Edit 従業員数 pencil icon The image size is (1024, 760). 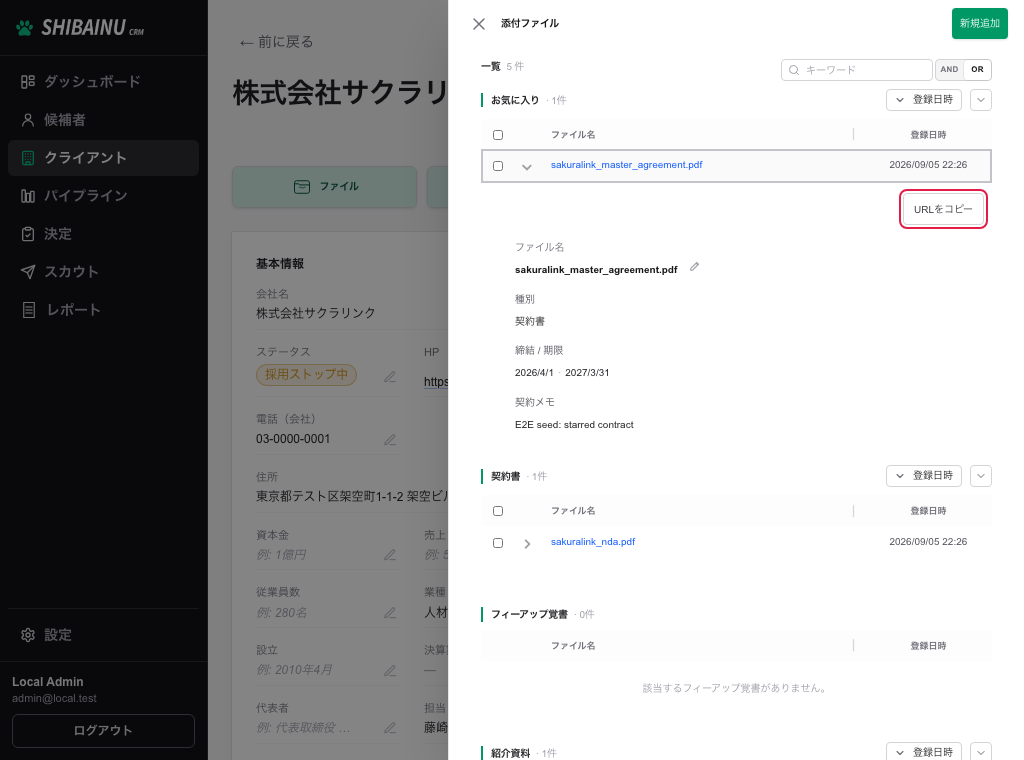[x=390, y=612]
